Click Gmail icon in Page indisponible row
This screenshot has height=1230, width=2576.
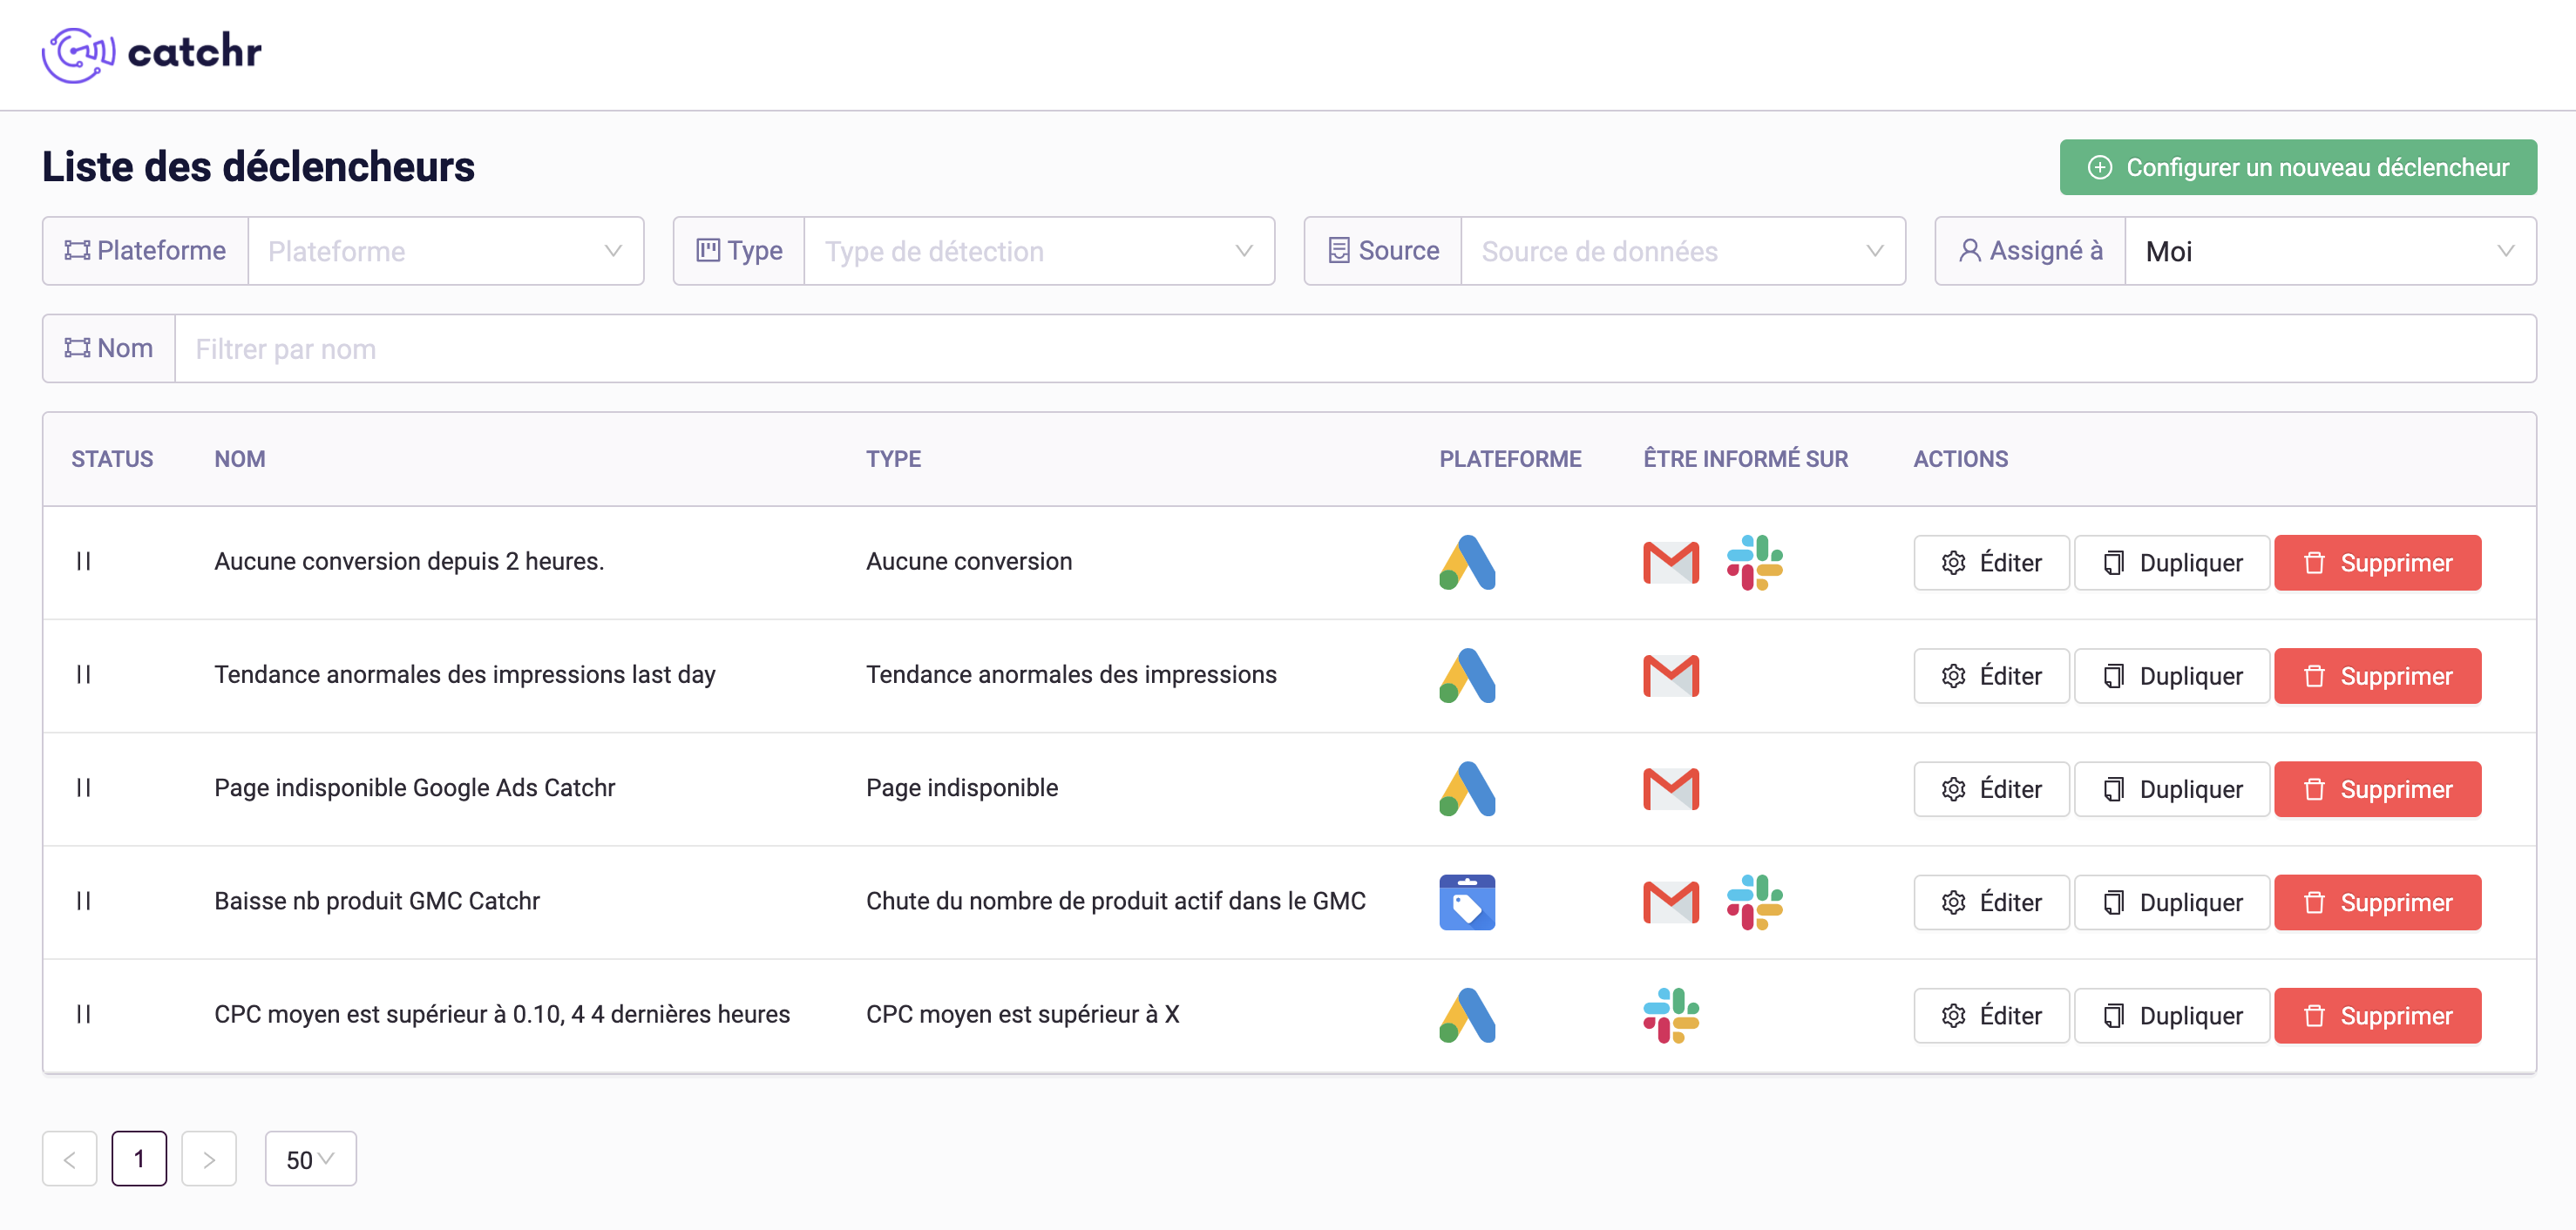coord(1671,789)
